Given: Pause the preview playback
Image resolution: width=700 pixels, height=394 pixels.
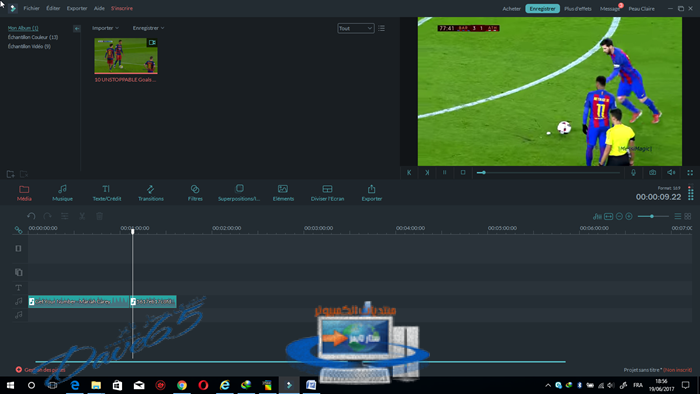Looking at the screenshot, I should click(x=445, y=172).
